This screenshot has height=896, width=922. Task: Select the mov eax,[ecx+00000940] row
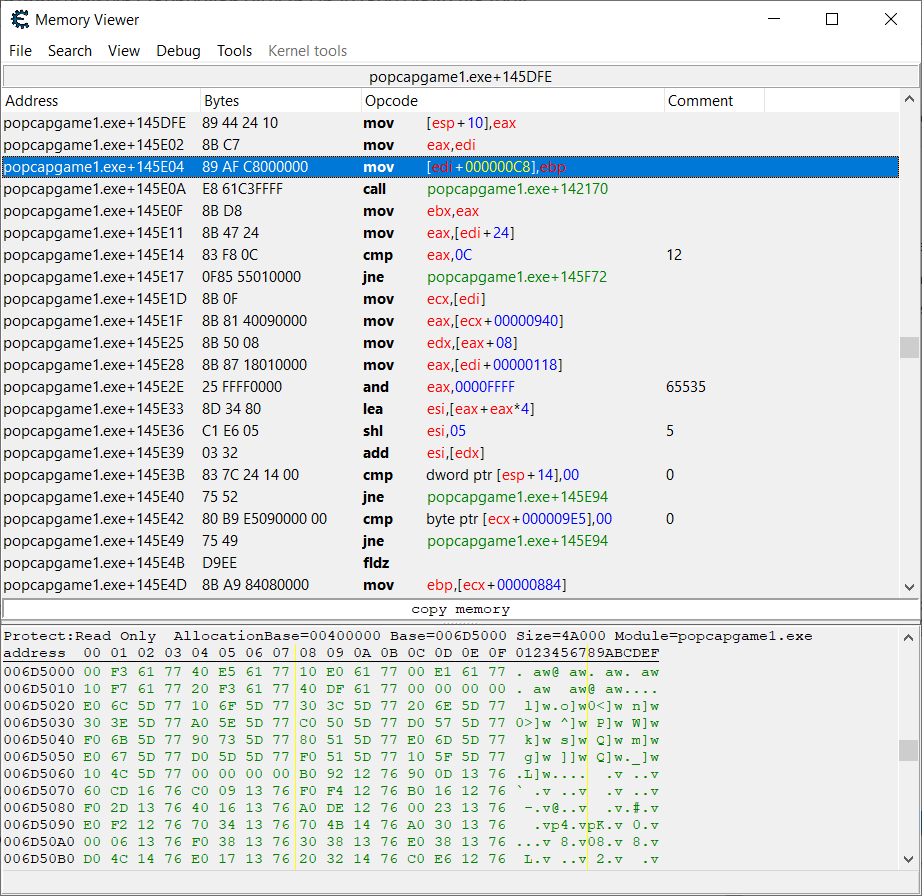pyautogui.click(x=450, y=321)
